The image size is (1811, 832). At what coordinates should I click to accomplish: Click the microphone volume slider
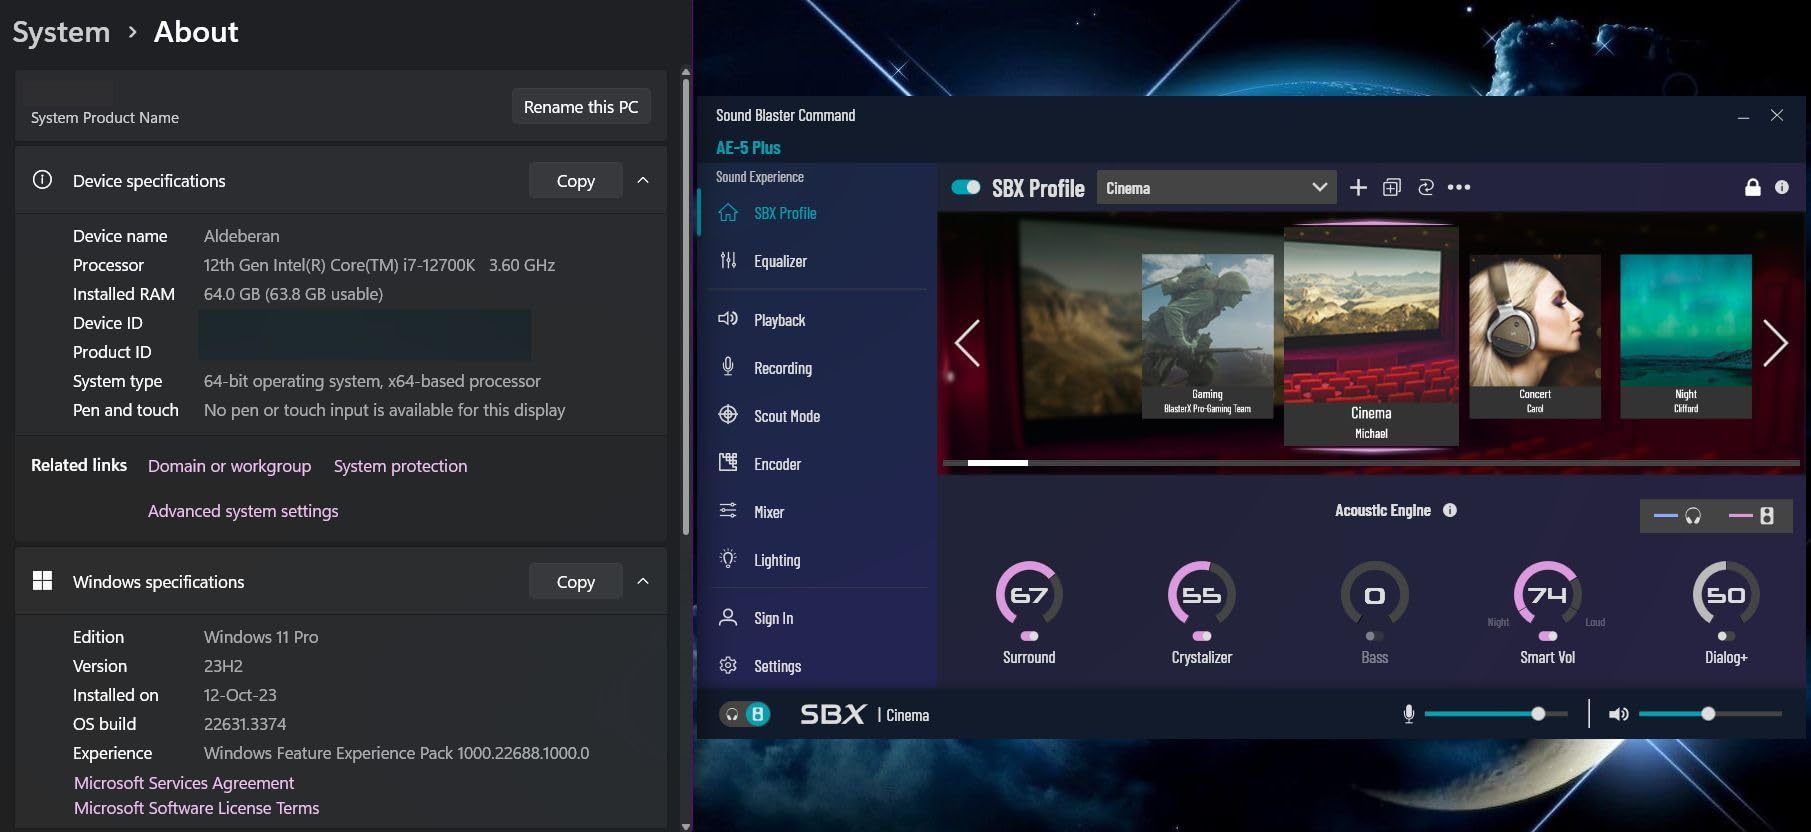[x=1496, y=714]
